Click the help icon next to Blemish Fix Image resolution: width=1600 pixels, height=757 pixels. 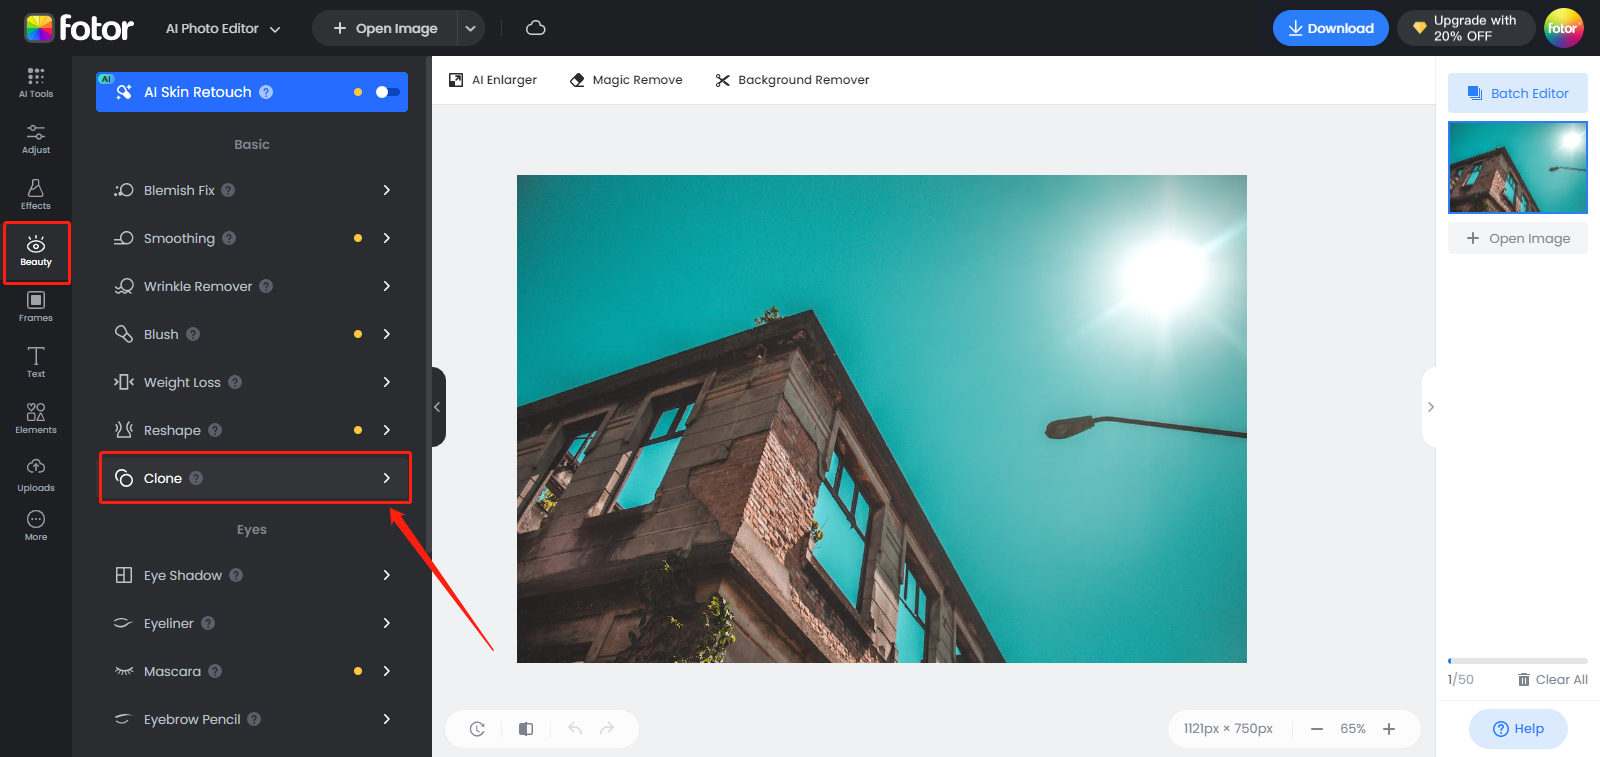[228, 190]
